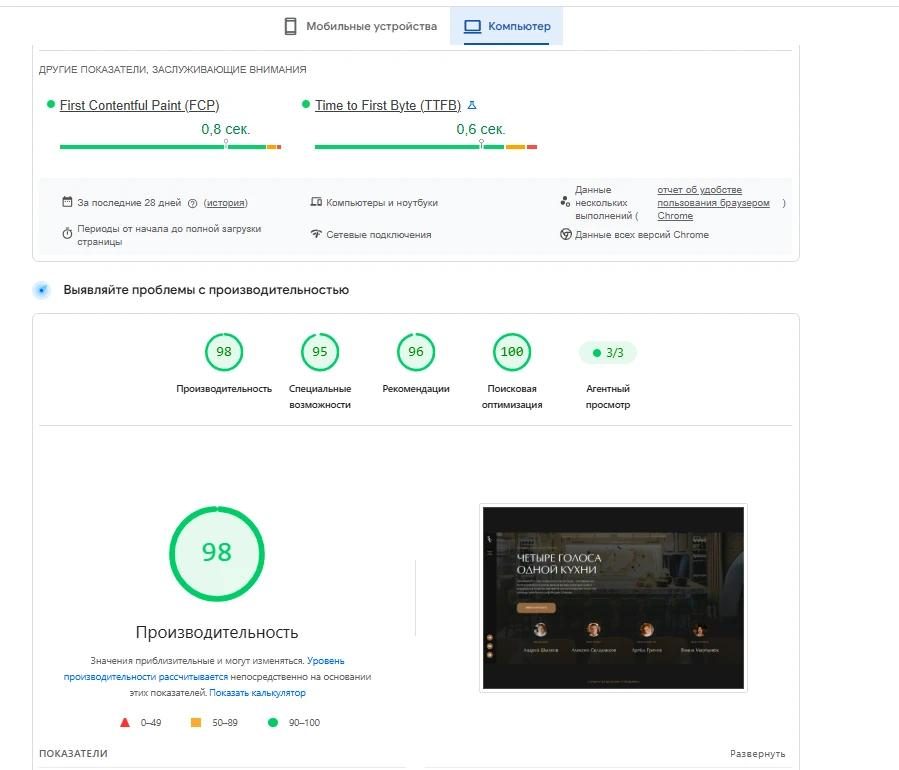Open Time to First Byte (TTFB) link
The width and height of the screenshot is (899, 770).
pyautogui.click(x=388, y=105)
